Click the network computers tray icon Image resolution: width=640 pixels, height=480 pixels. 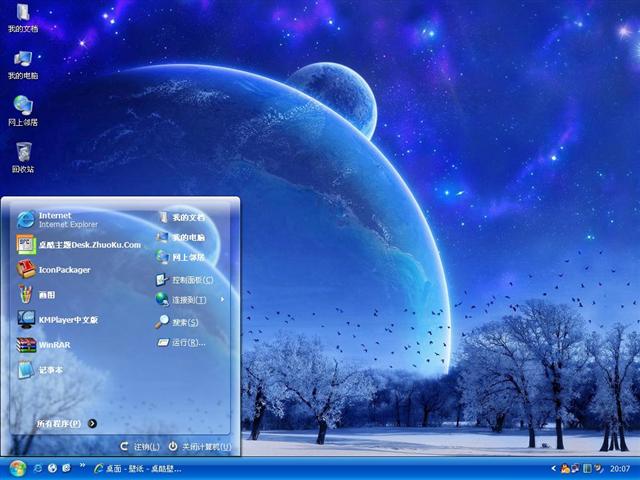(576, 469)
